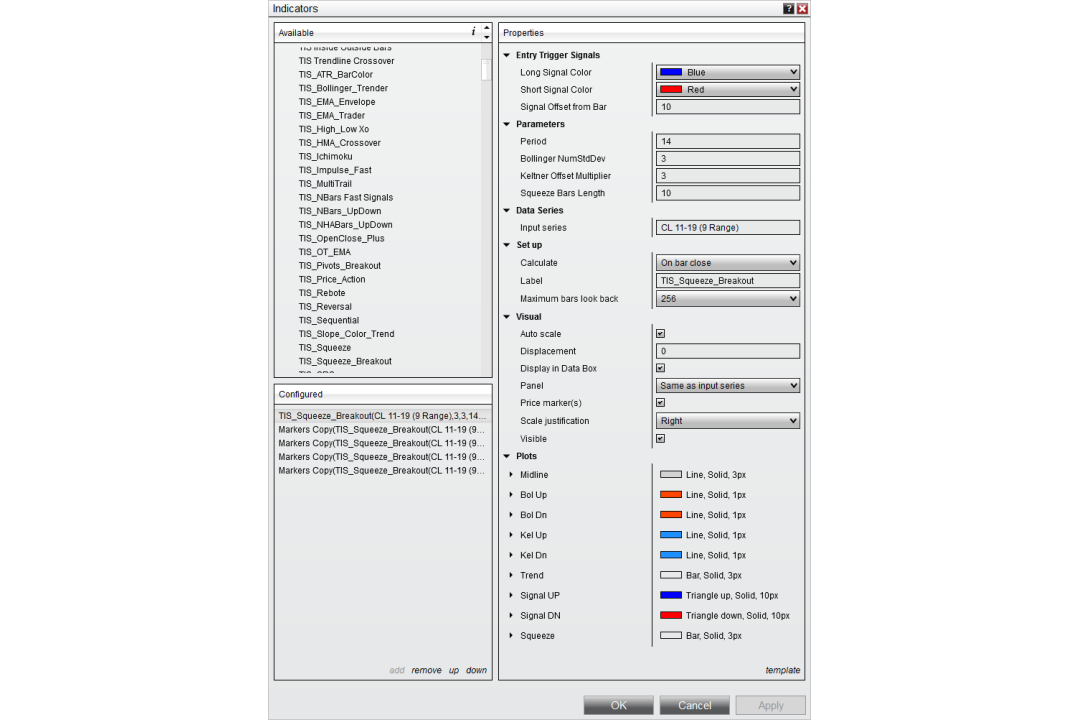1080x720 pixels.
Task: Open the Panel dropdown
Action: [727, 386]
